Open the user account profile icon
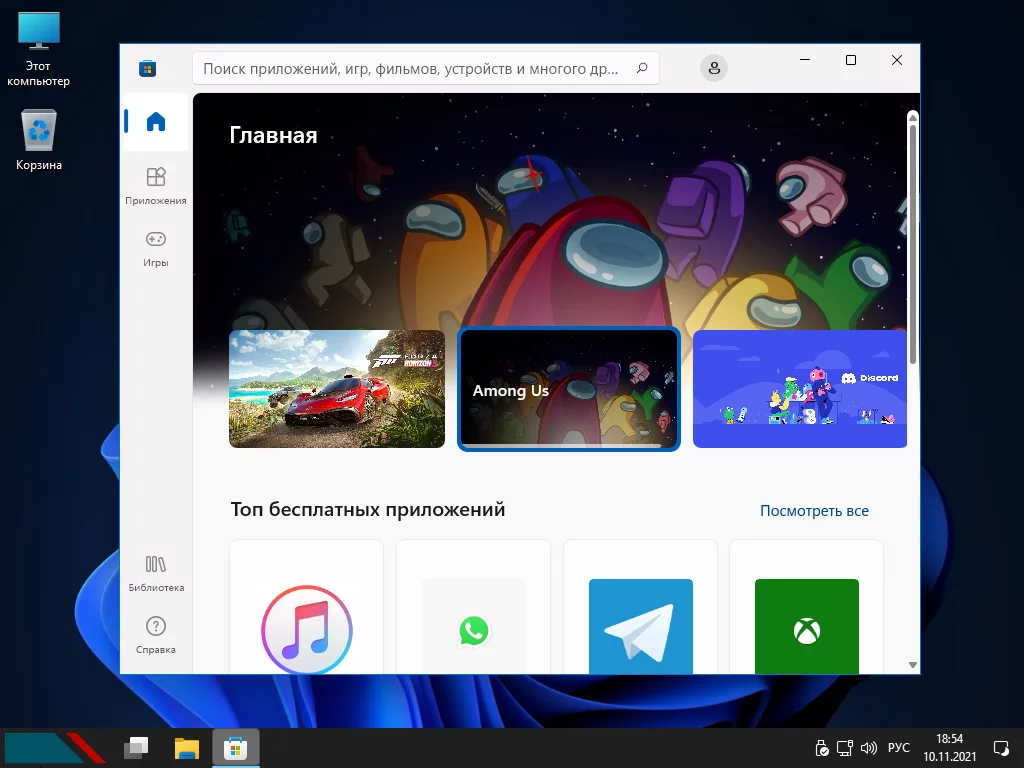This screenshot has width=1024, height=768. click(714, 68)
